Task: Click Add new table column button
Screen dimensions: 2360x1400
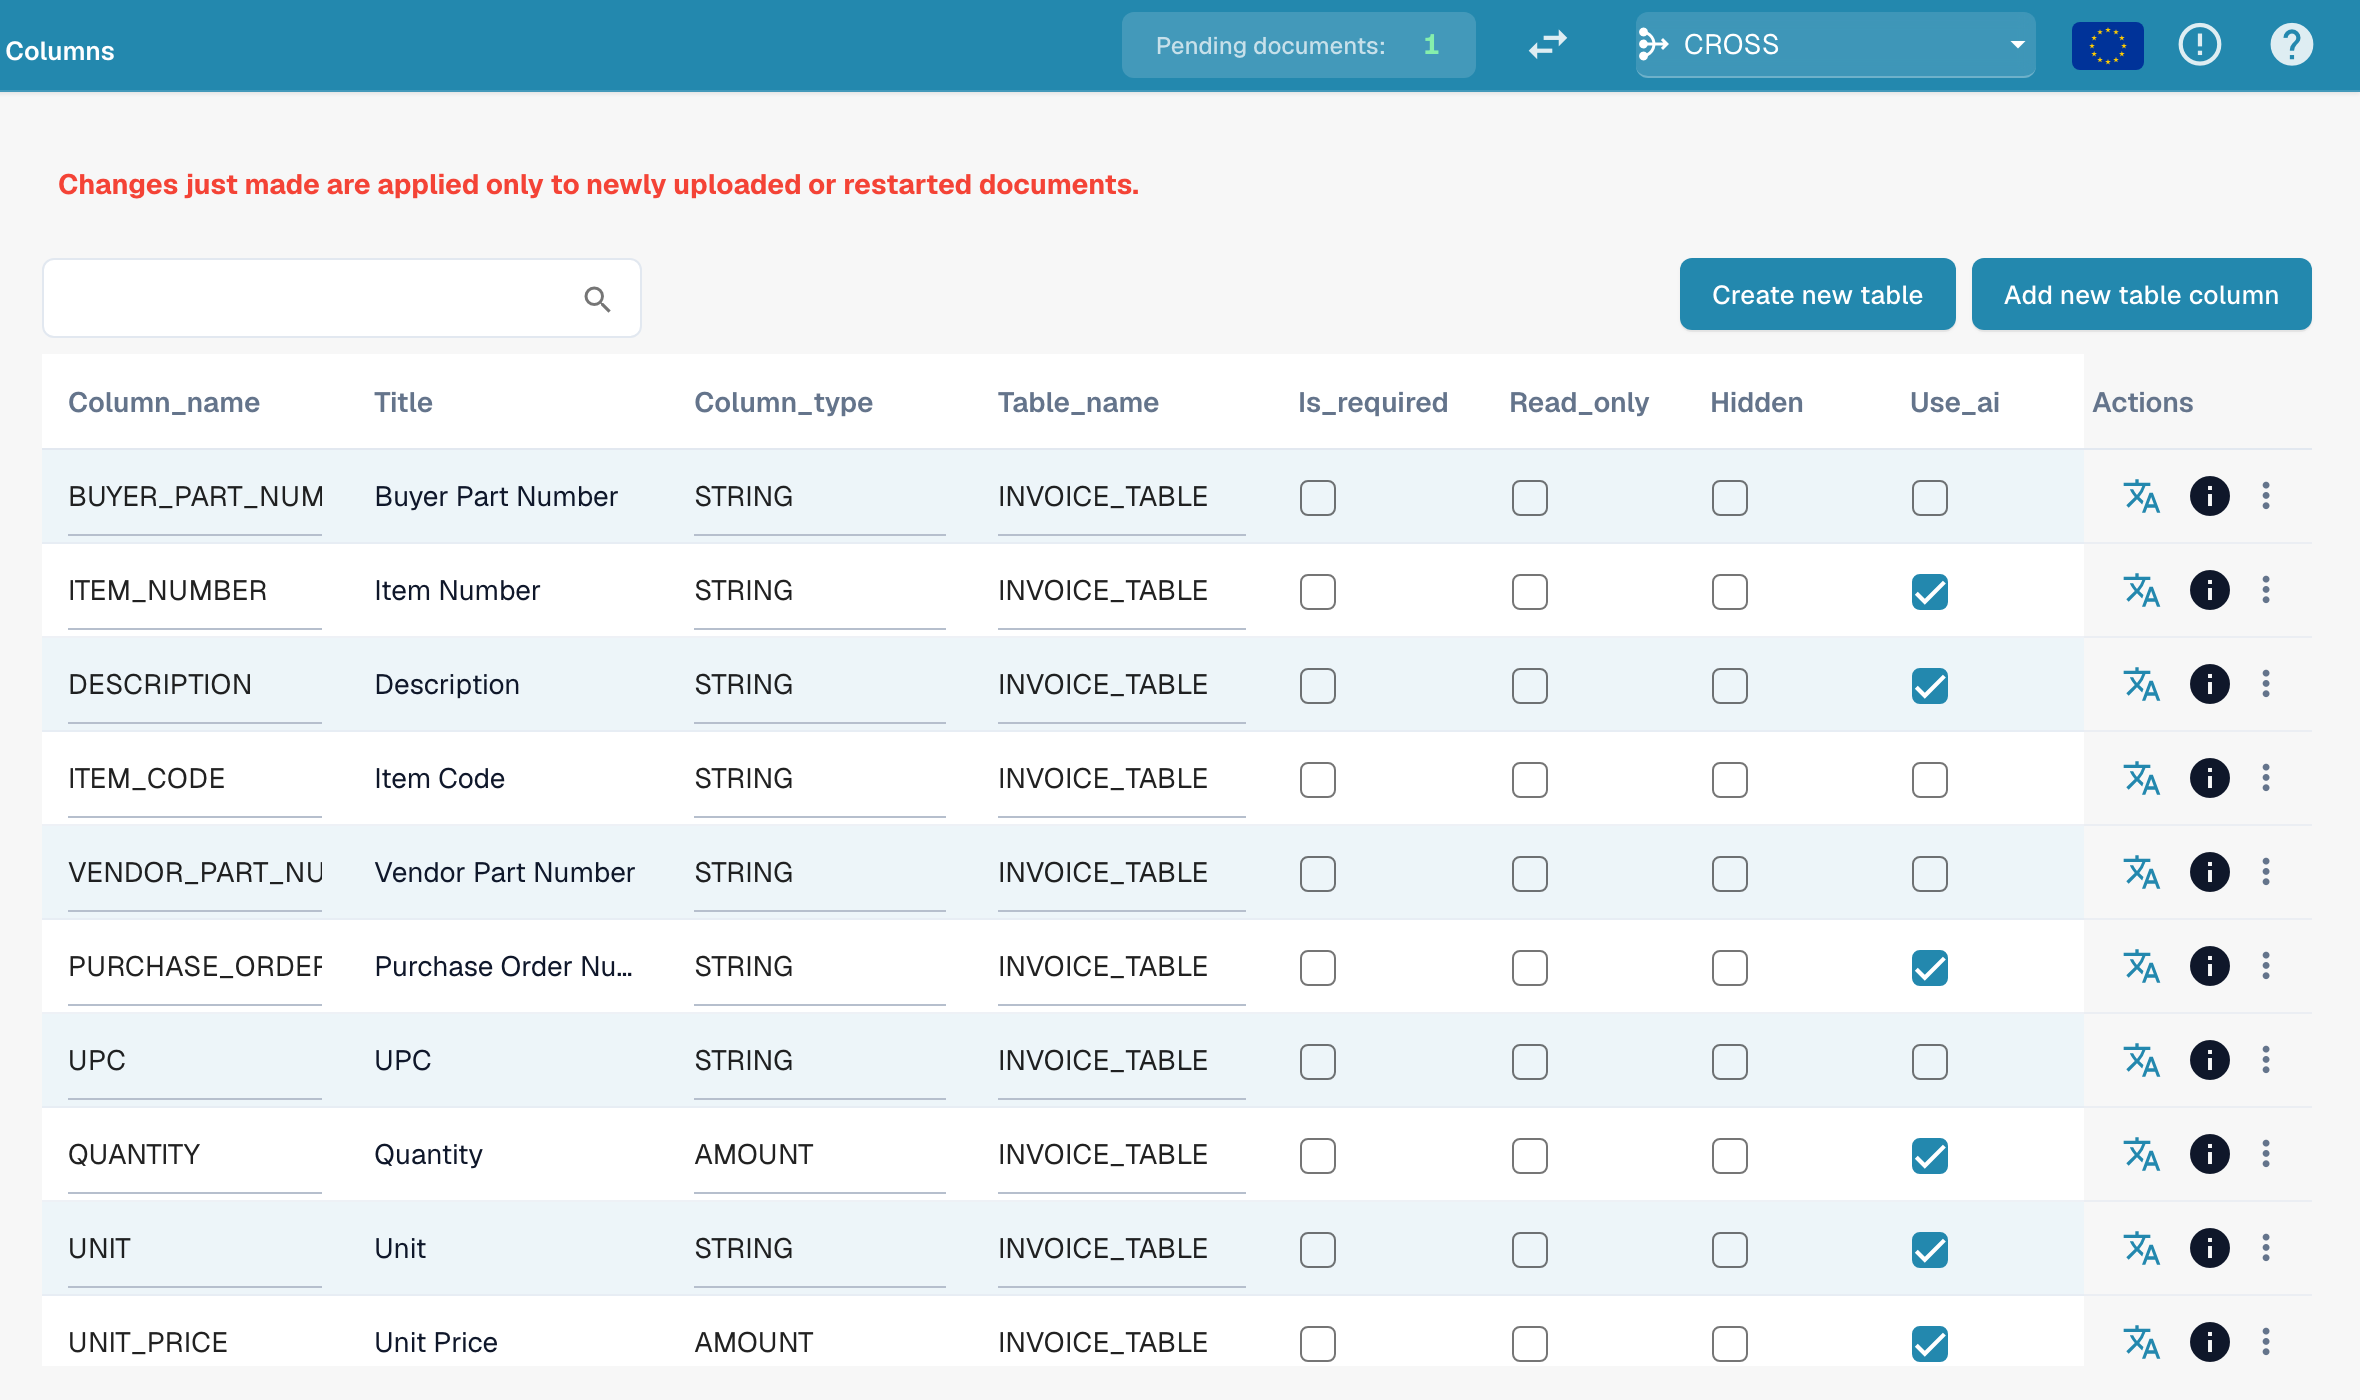Action: [x=2141, y=294]
